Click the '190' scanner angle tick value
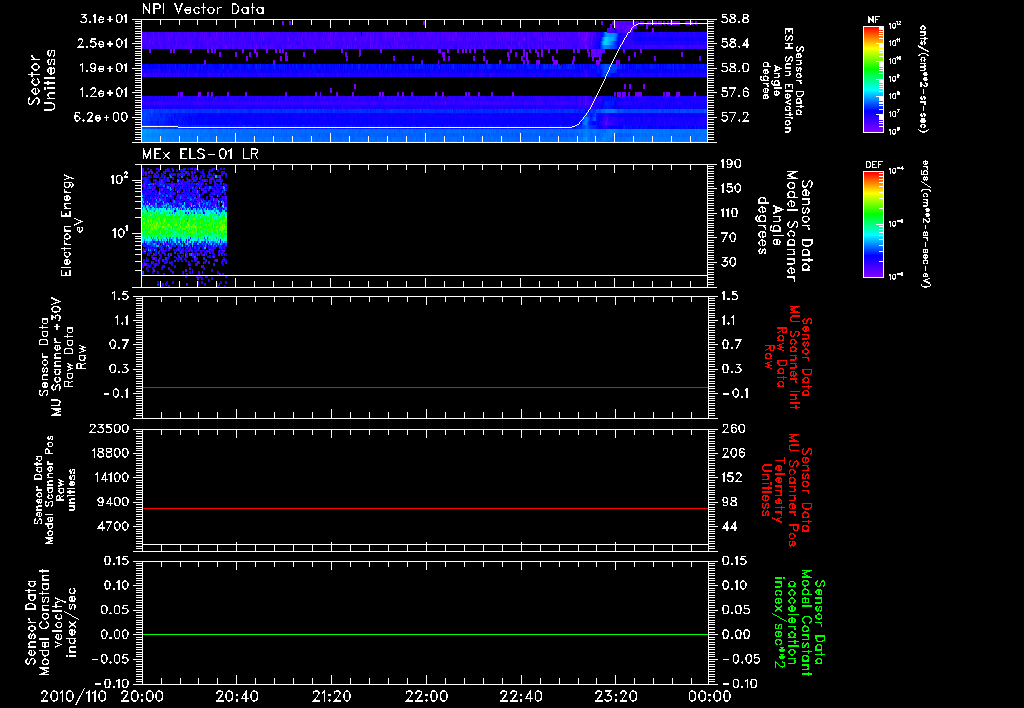Image resolution: width=1024 pixels, height=708 pixels. (x=731, y=164)
